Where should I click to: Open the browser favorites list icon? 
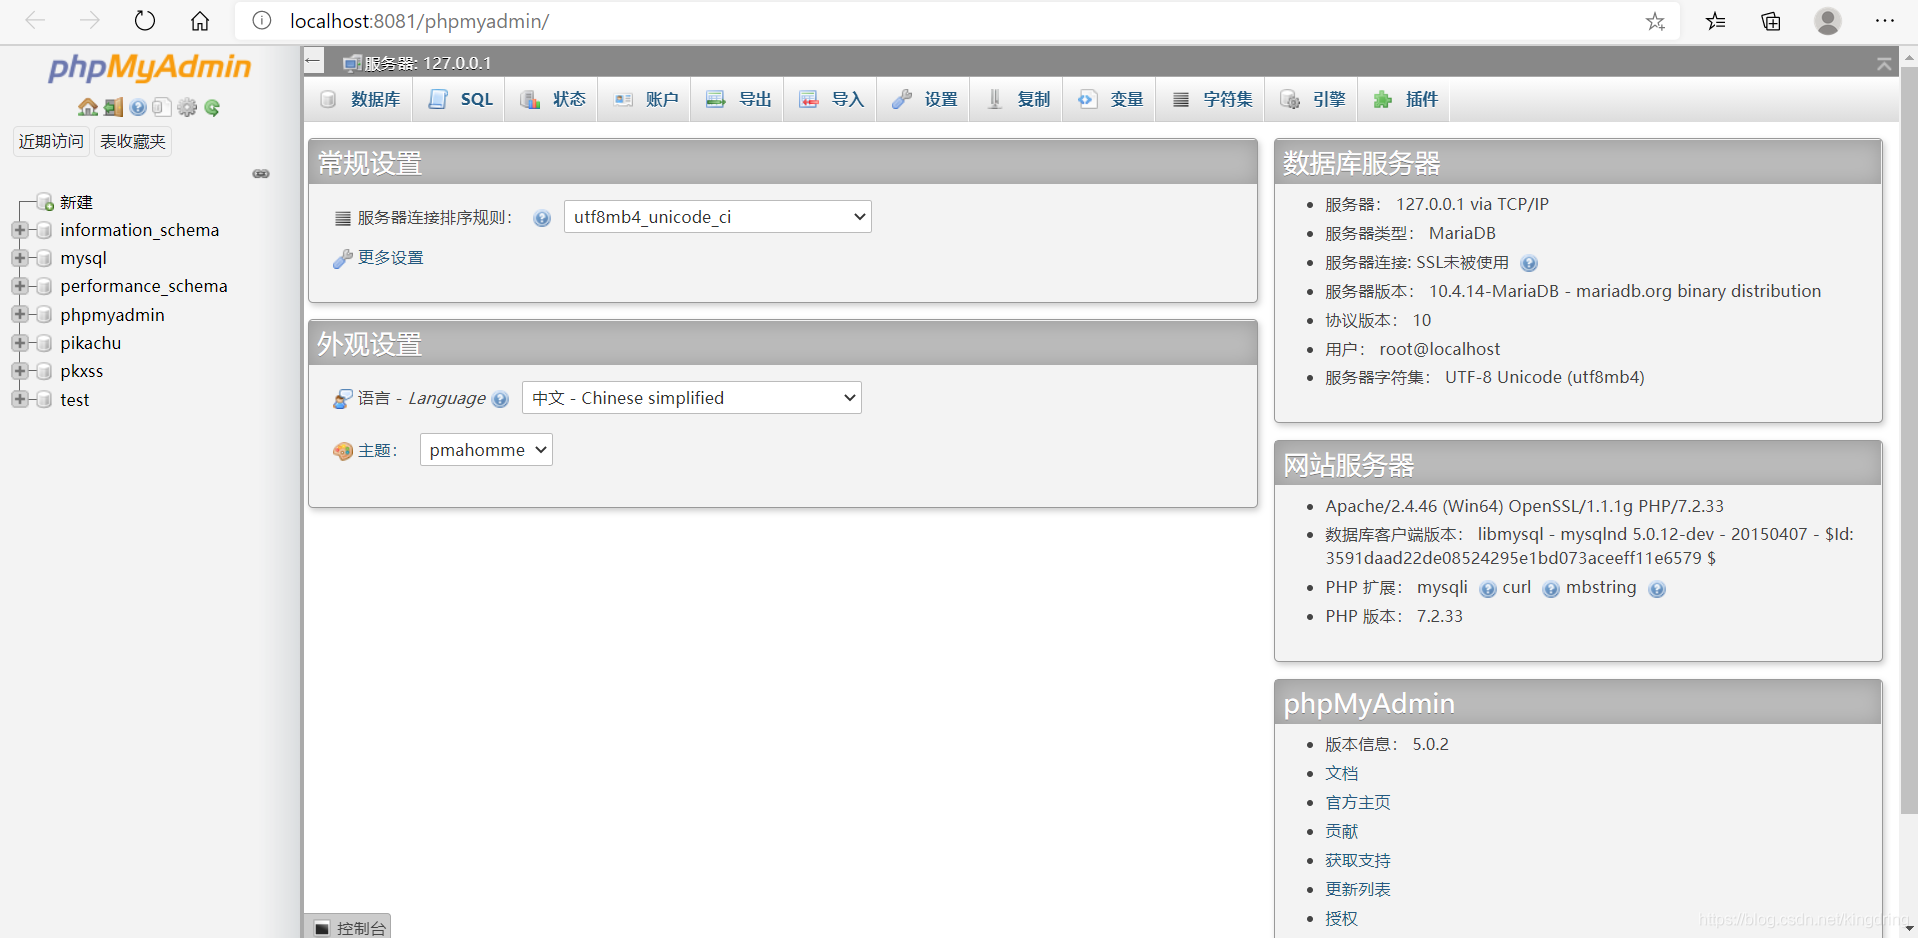click(1716, 21)
